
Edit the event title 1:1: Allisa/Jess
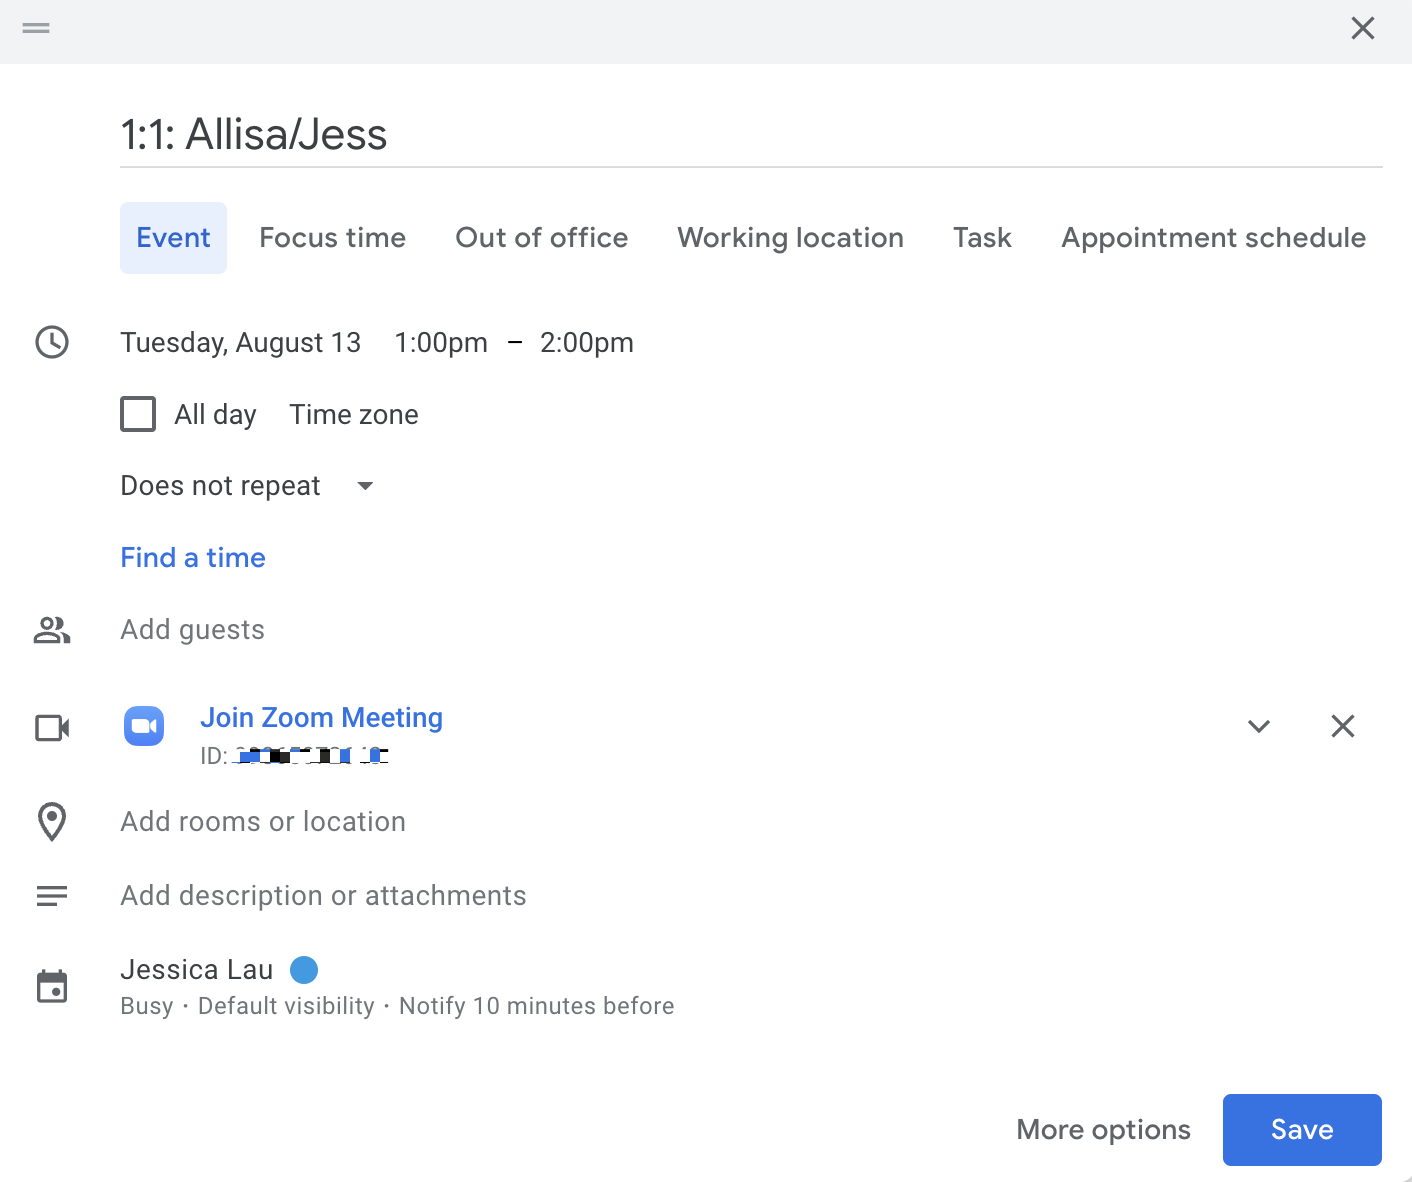click(x=751, y=134)
